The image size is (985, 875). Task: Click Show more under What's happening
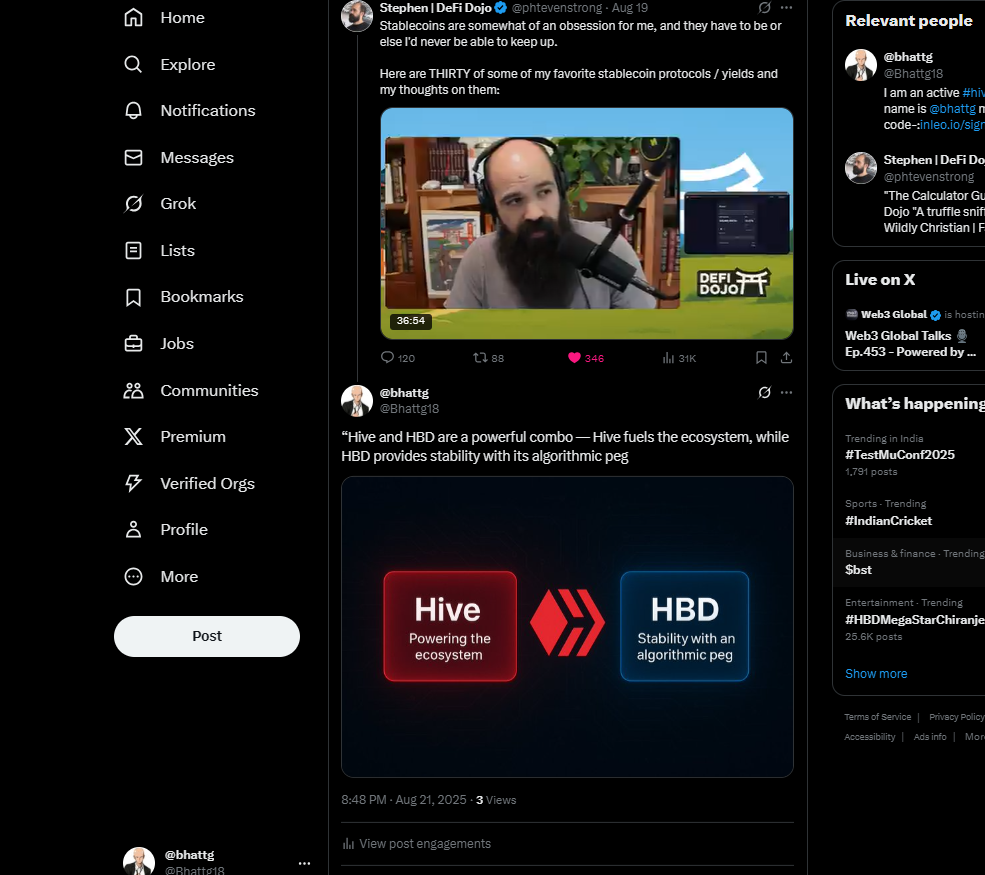[876, 673]
